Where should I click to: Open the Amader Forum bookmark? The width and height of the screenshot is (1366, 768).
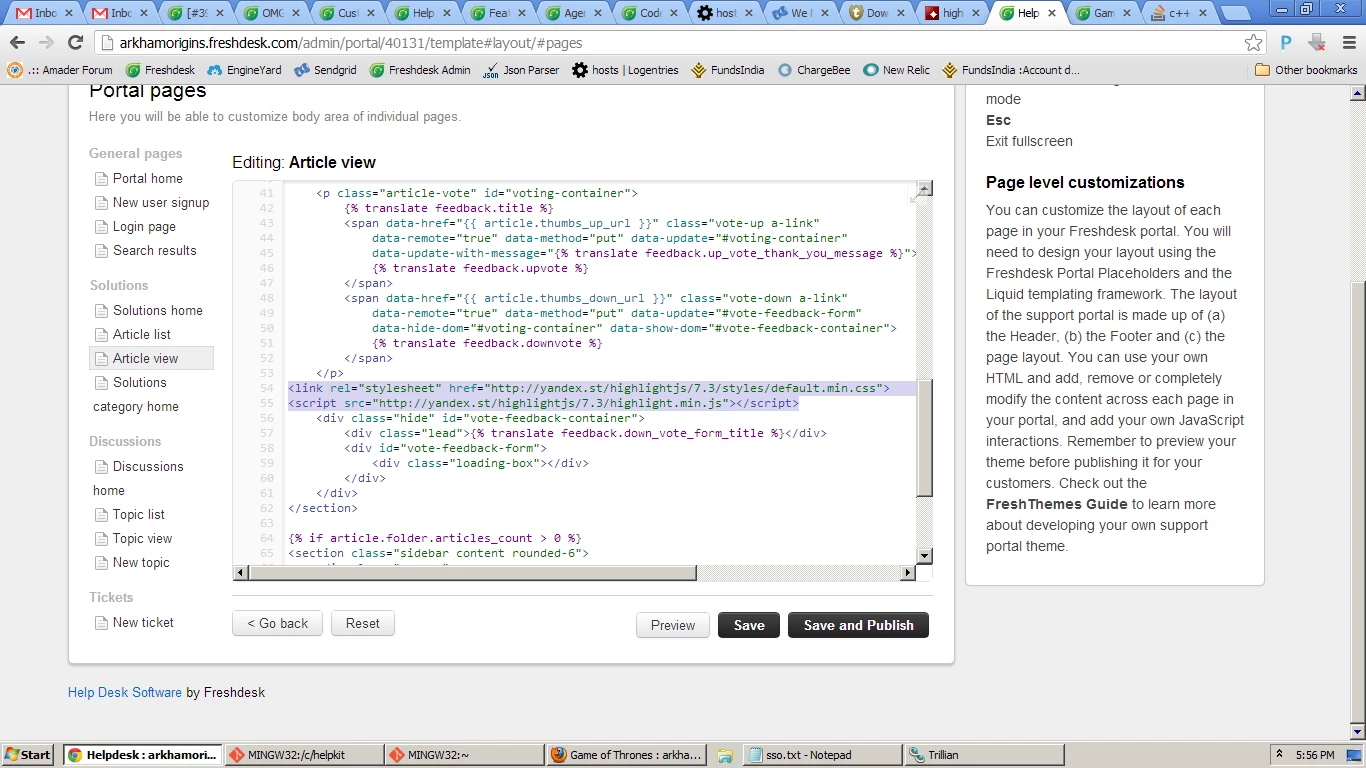pos(59,70)
